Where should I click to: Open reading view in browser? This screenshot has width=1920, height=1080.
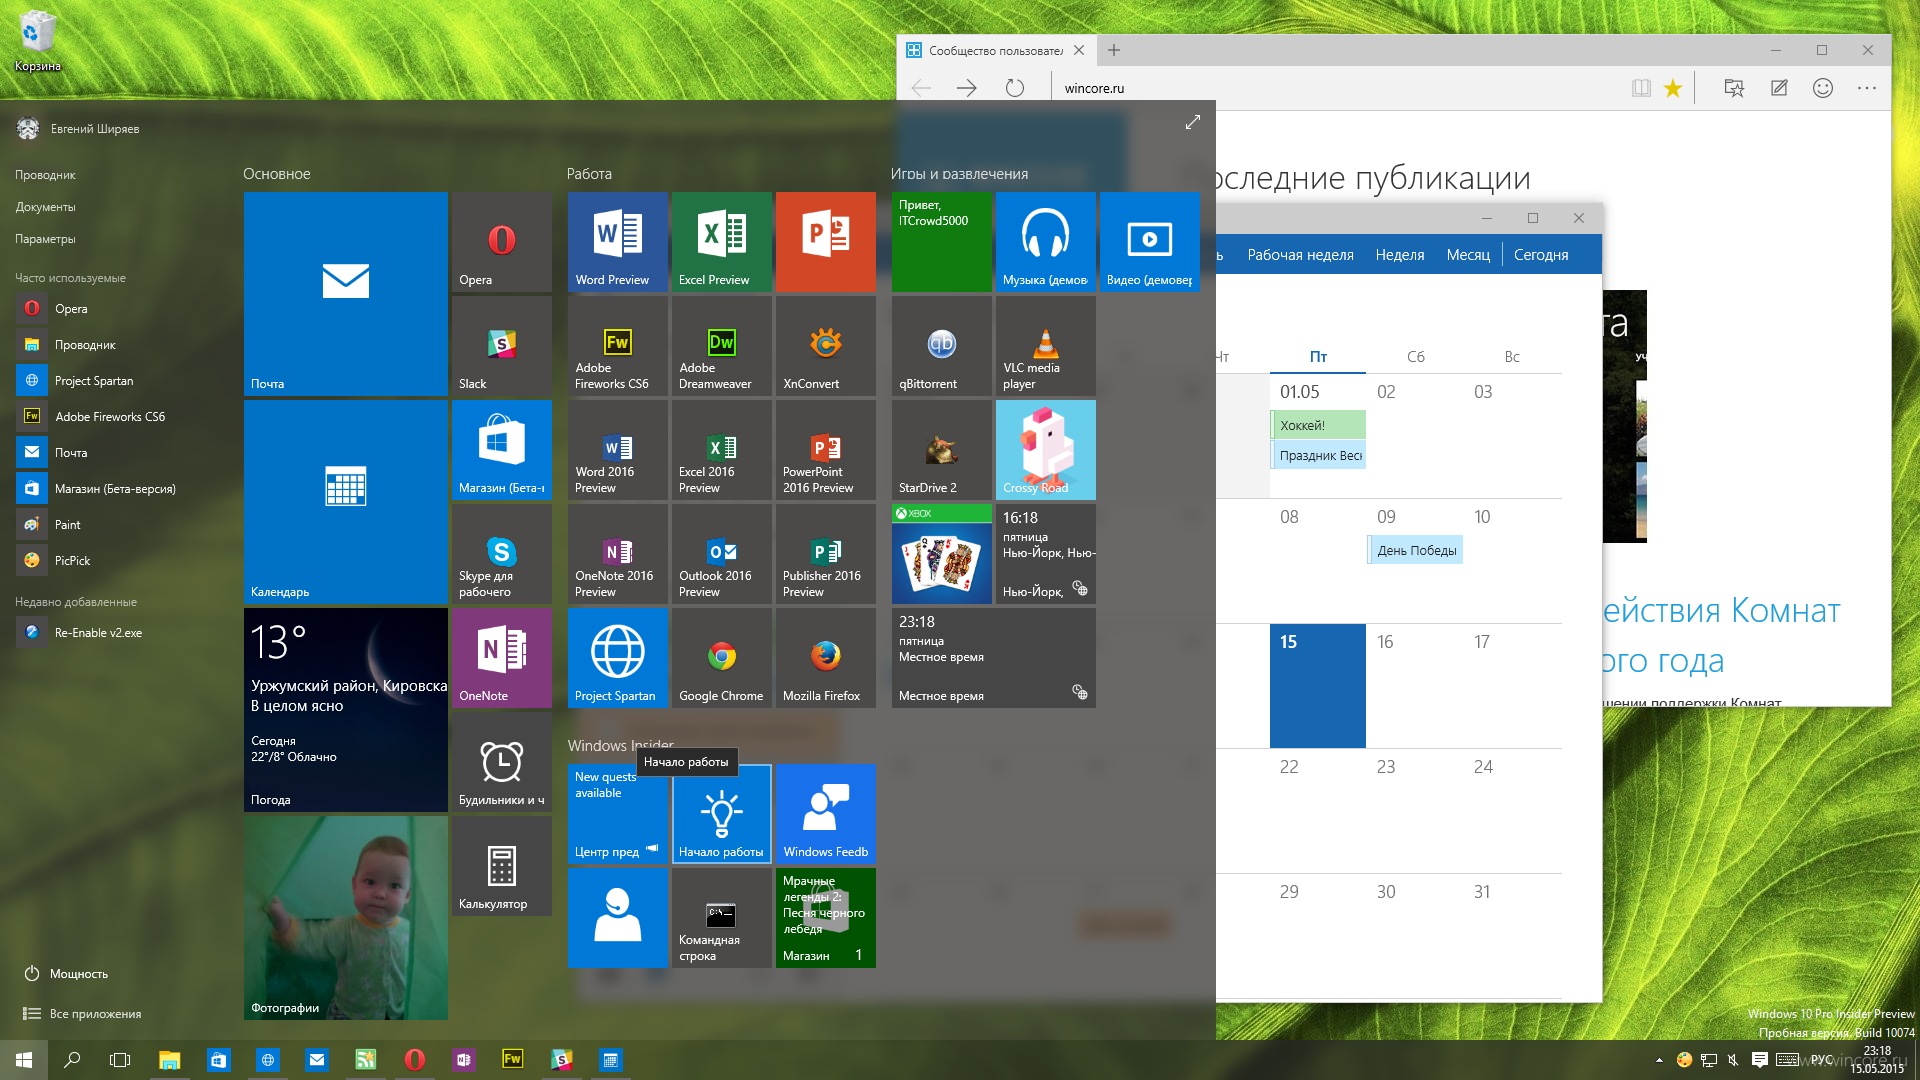click(x=1641, y=88)
